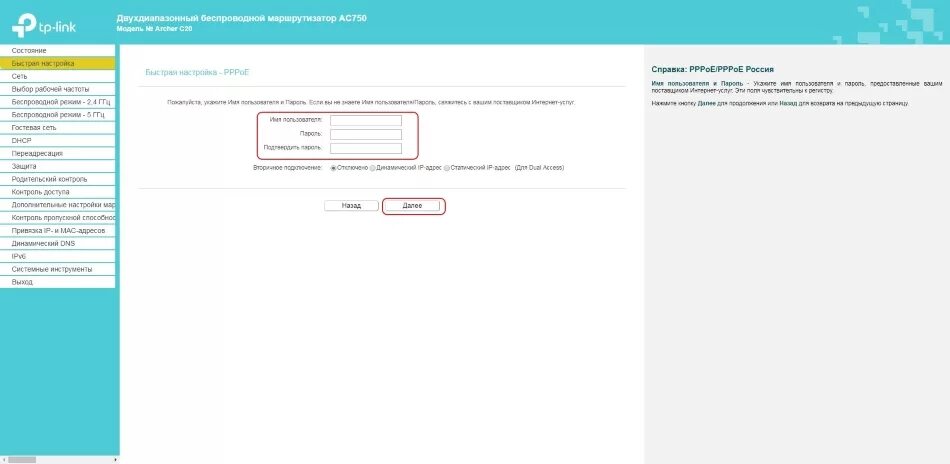The image size is (950, 464).
Task: Click help title 'Справка: PPPoE/PPPoE Россия'
Action: pos(712,70)
